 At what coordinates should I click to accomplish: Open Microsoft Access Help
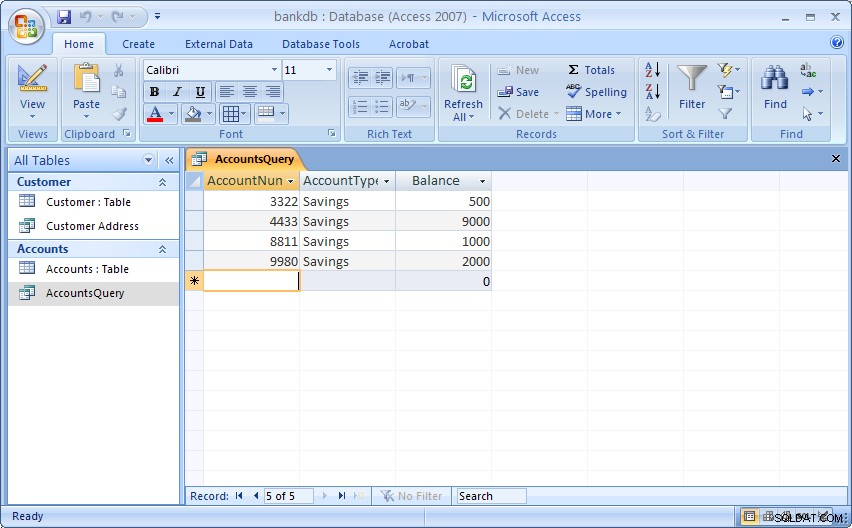pyautogui.click(x=837, y=42)
